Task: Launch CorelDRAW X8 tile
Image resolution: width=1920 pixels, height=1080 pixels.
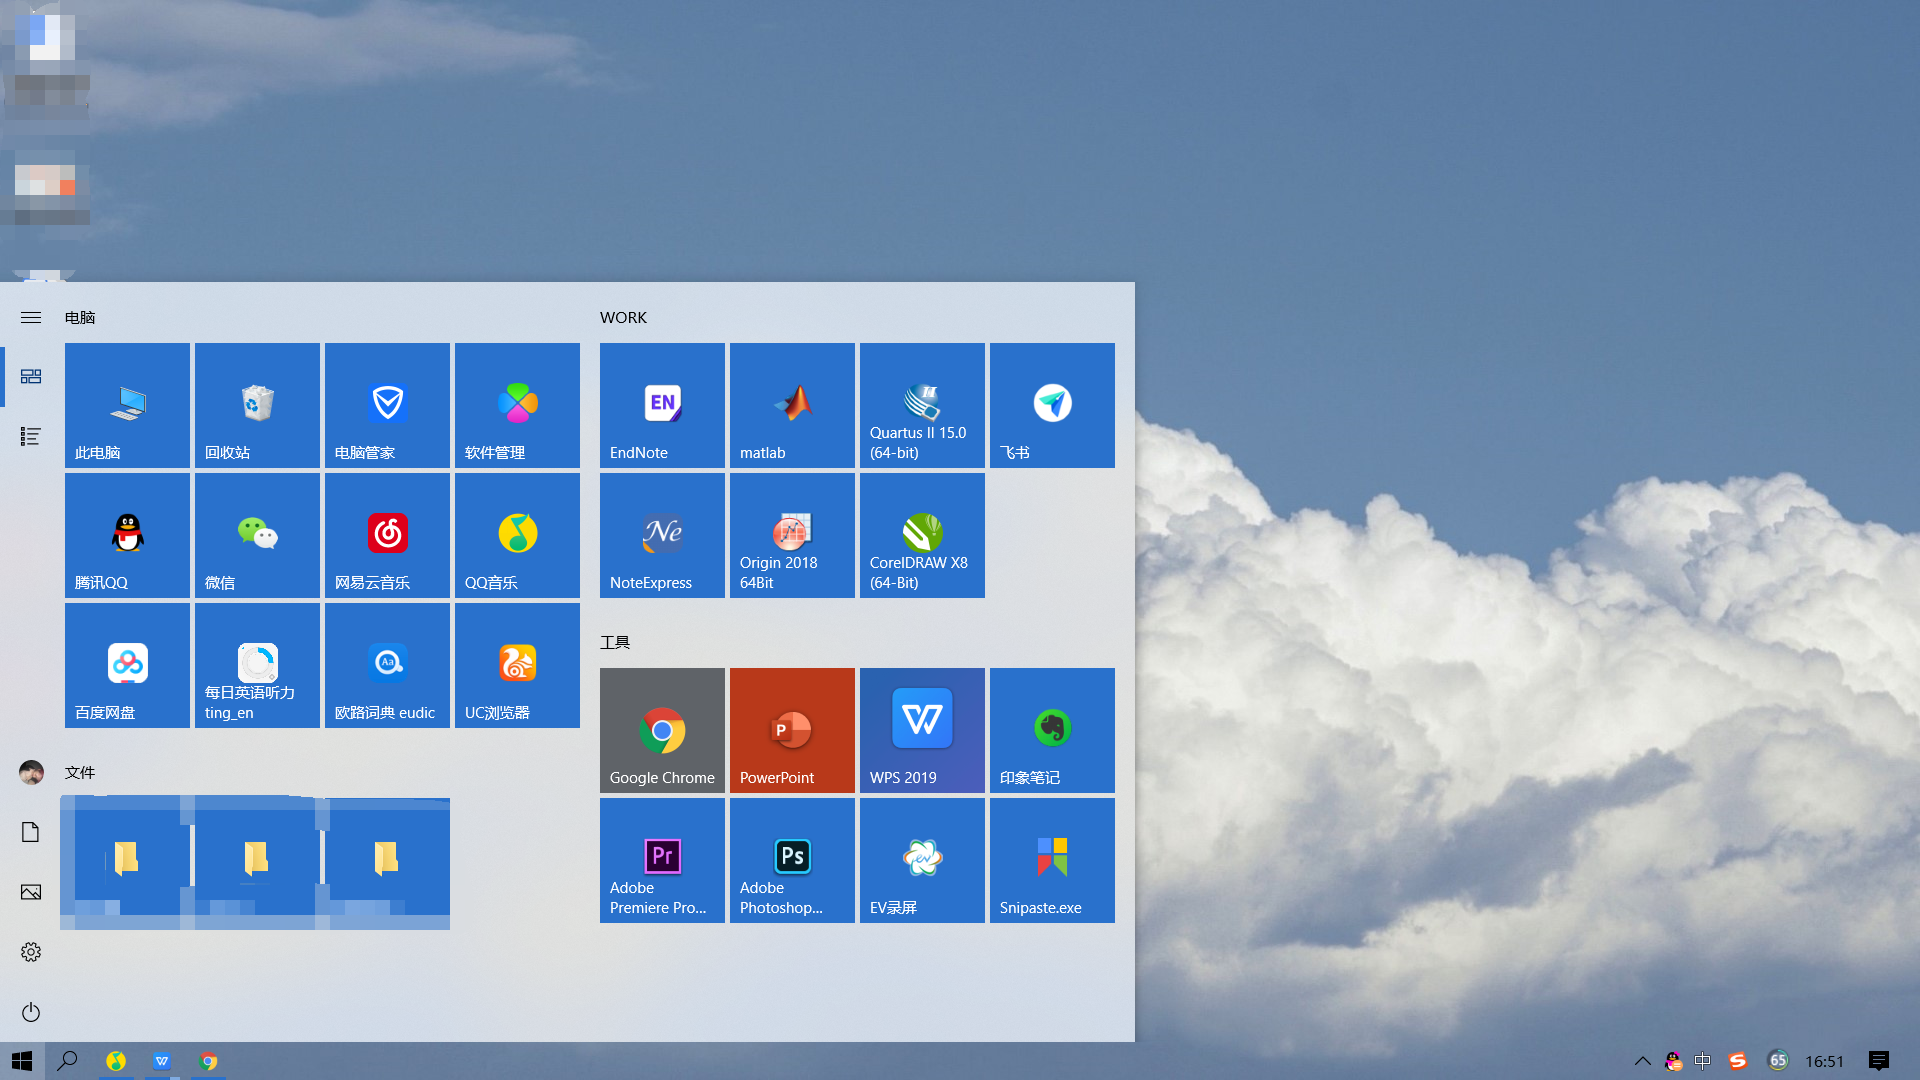Action: point(921,535)
